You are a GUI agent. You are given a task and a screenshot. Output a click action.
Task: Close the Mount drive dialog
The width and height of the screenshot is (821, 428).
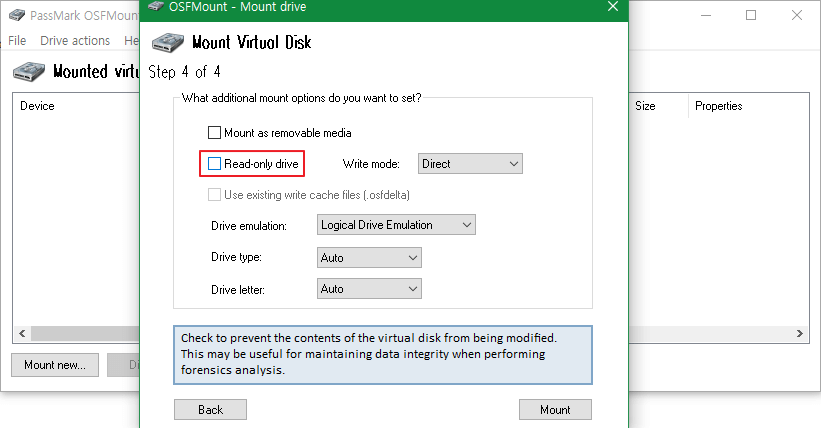613,7
